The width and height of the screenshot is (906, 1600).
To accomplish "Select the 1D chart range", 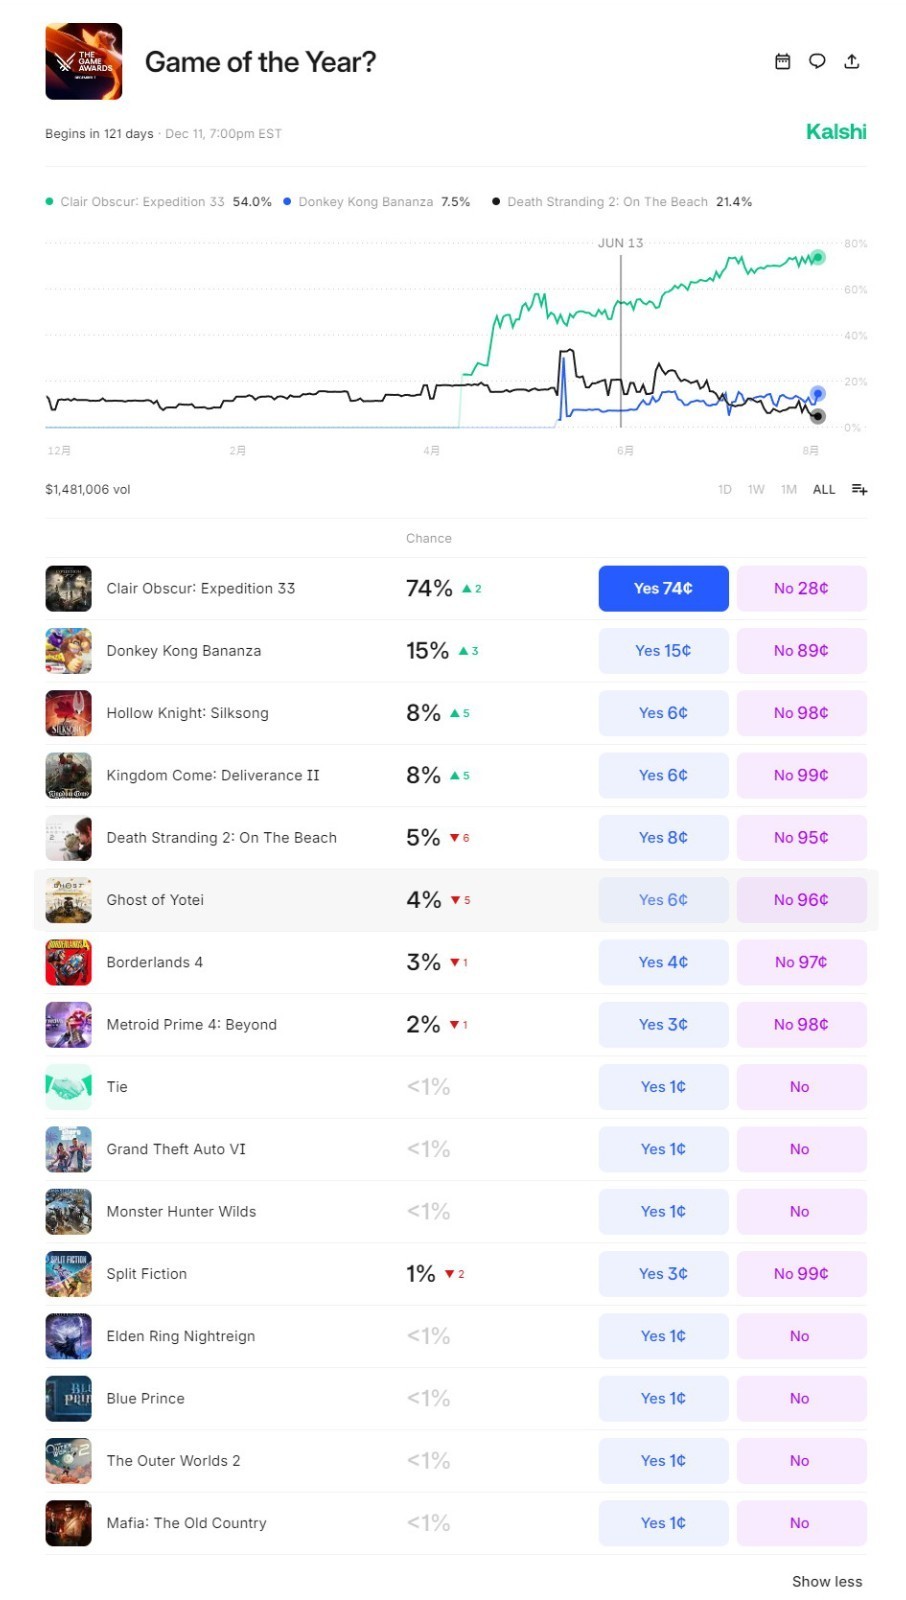I will [x=725, y=490].
